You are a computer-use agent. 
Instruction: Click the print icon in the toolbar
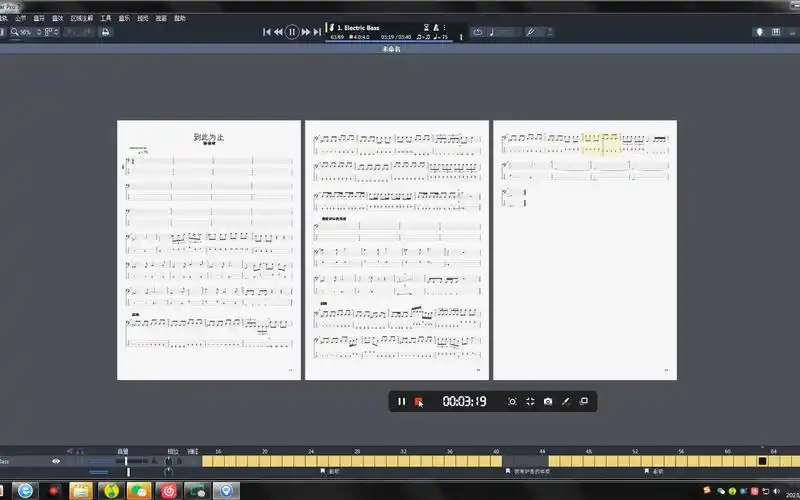click(105, 32)
